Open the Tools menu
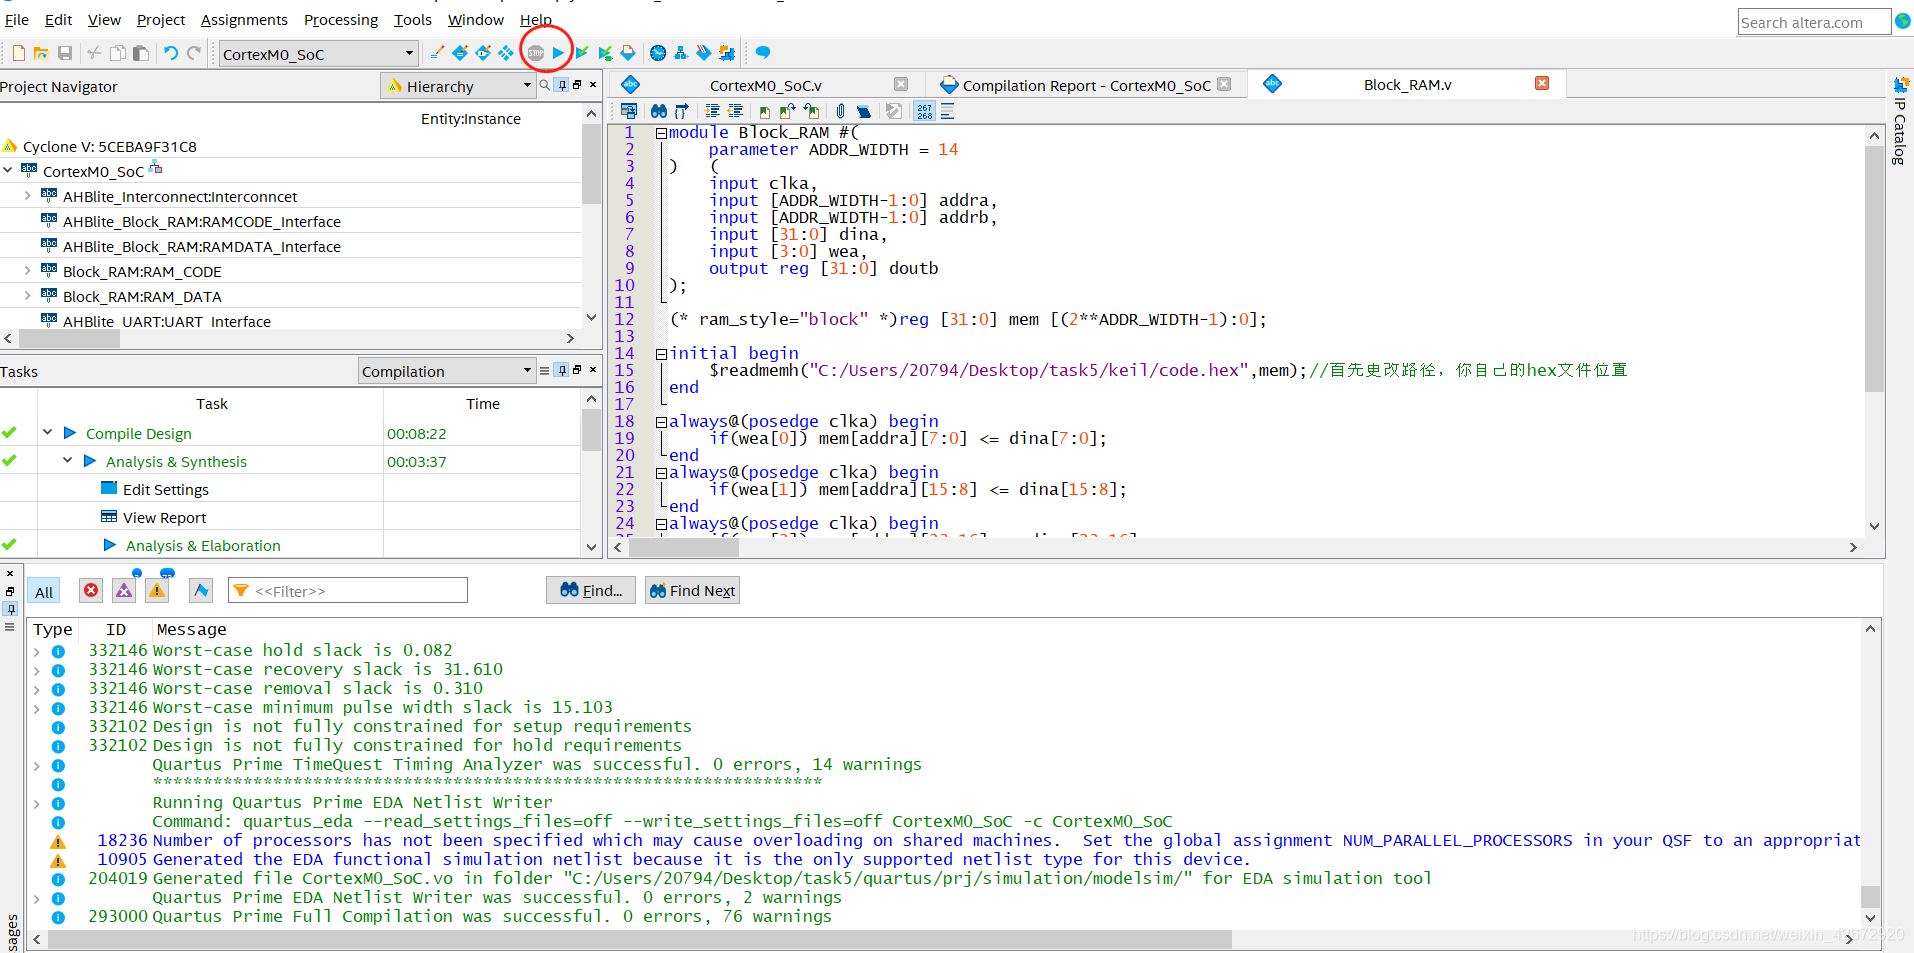The width and height of the screenshot is (1914, 953). tap(412, 19)
